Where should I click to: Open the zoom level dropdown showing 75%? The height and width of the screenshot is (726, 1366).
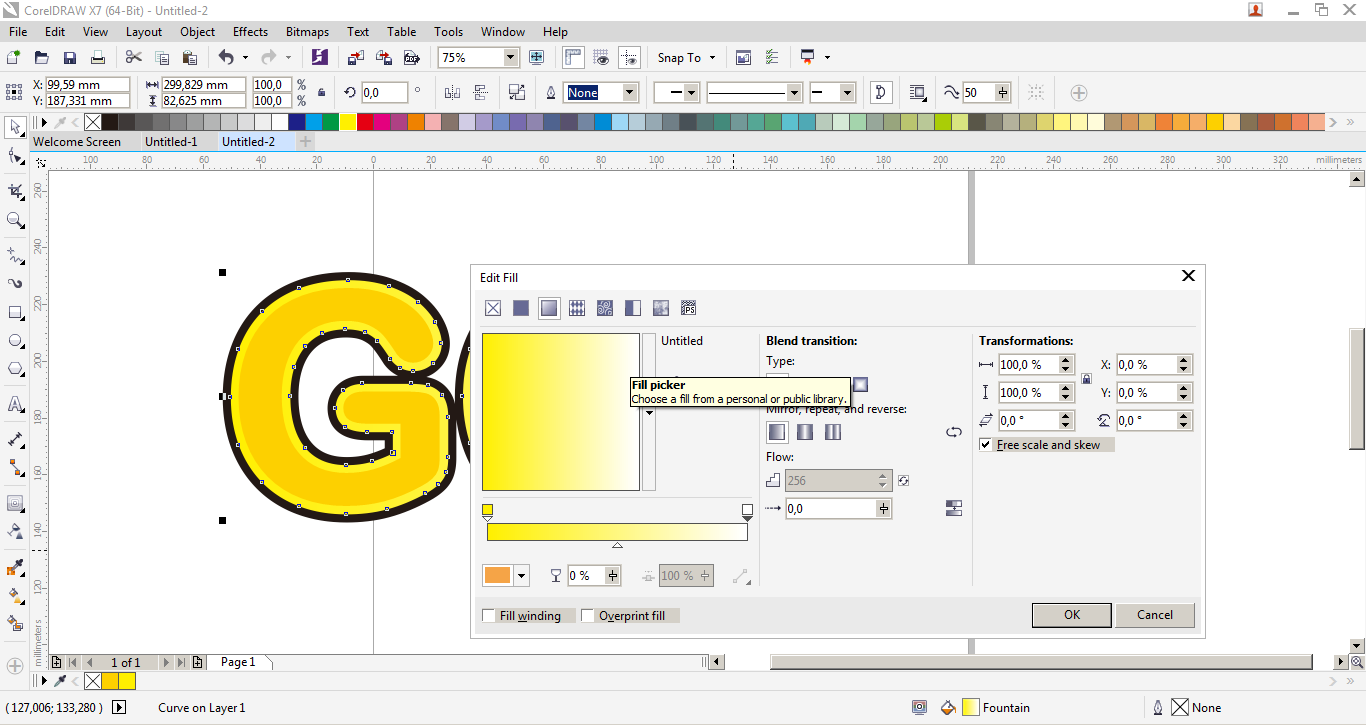click(x=509, y=57)
